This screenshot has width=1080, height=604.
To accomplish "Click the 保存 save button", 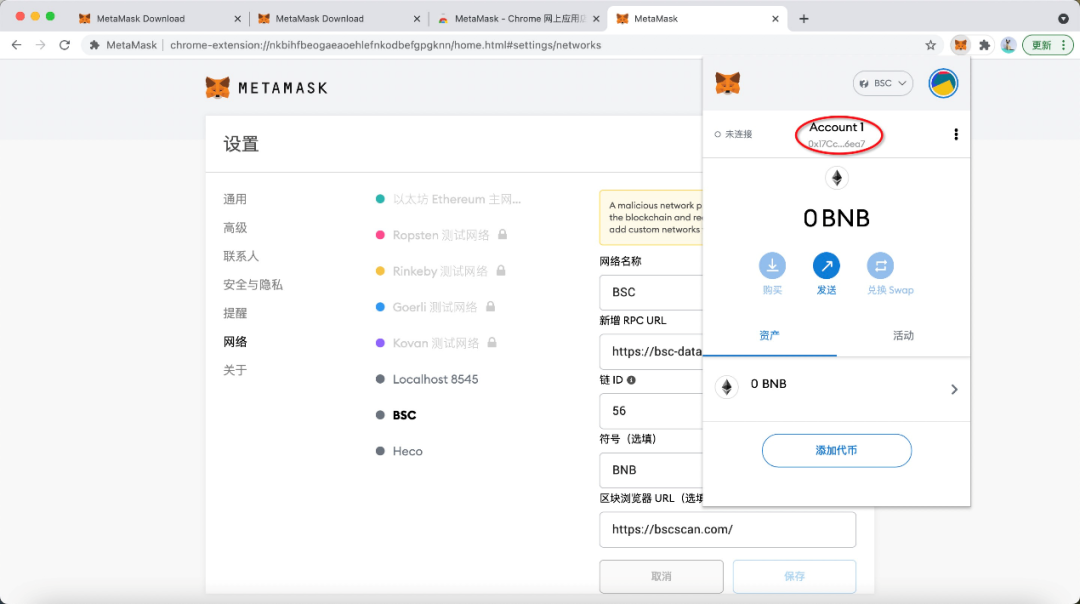I will [x=794, y=576].
